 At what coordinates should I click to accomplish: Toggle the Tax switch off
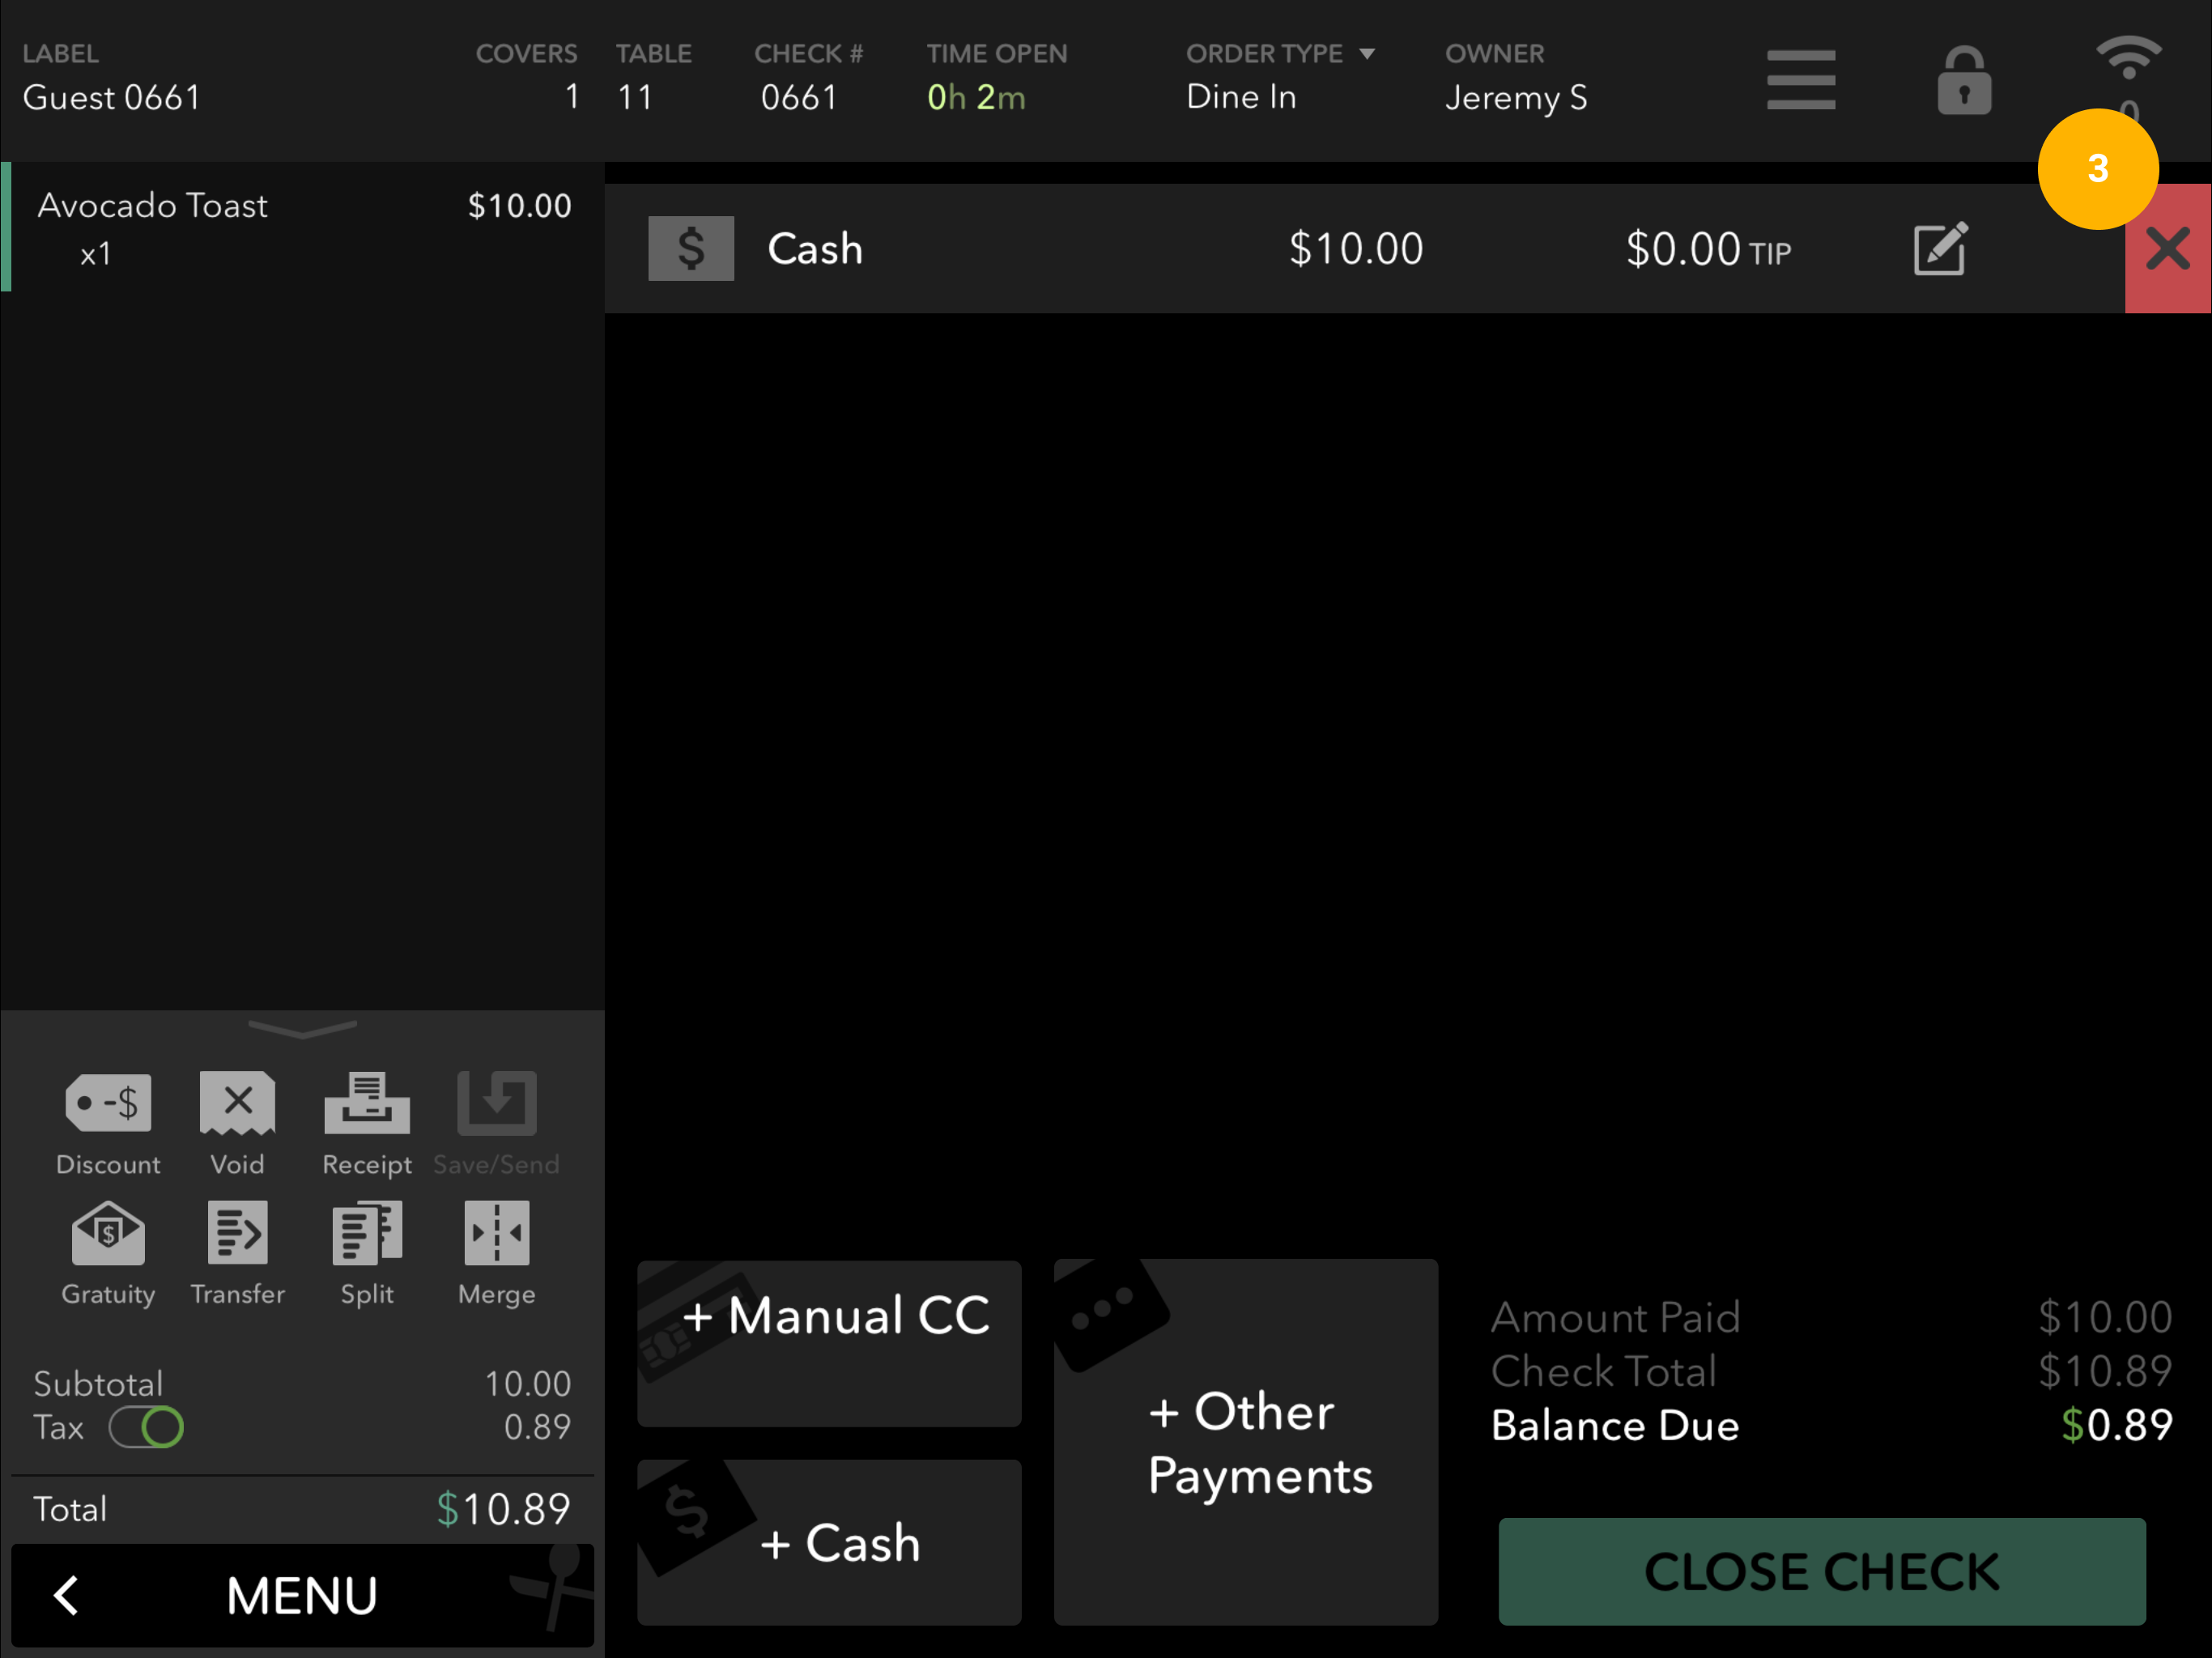point(146,1427)
